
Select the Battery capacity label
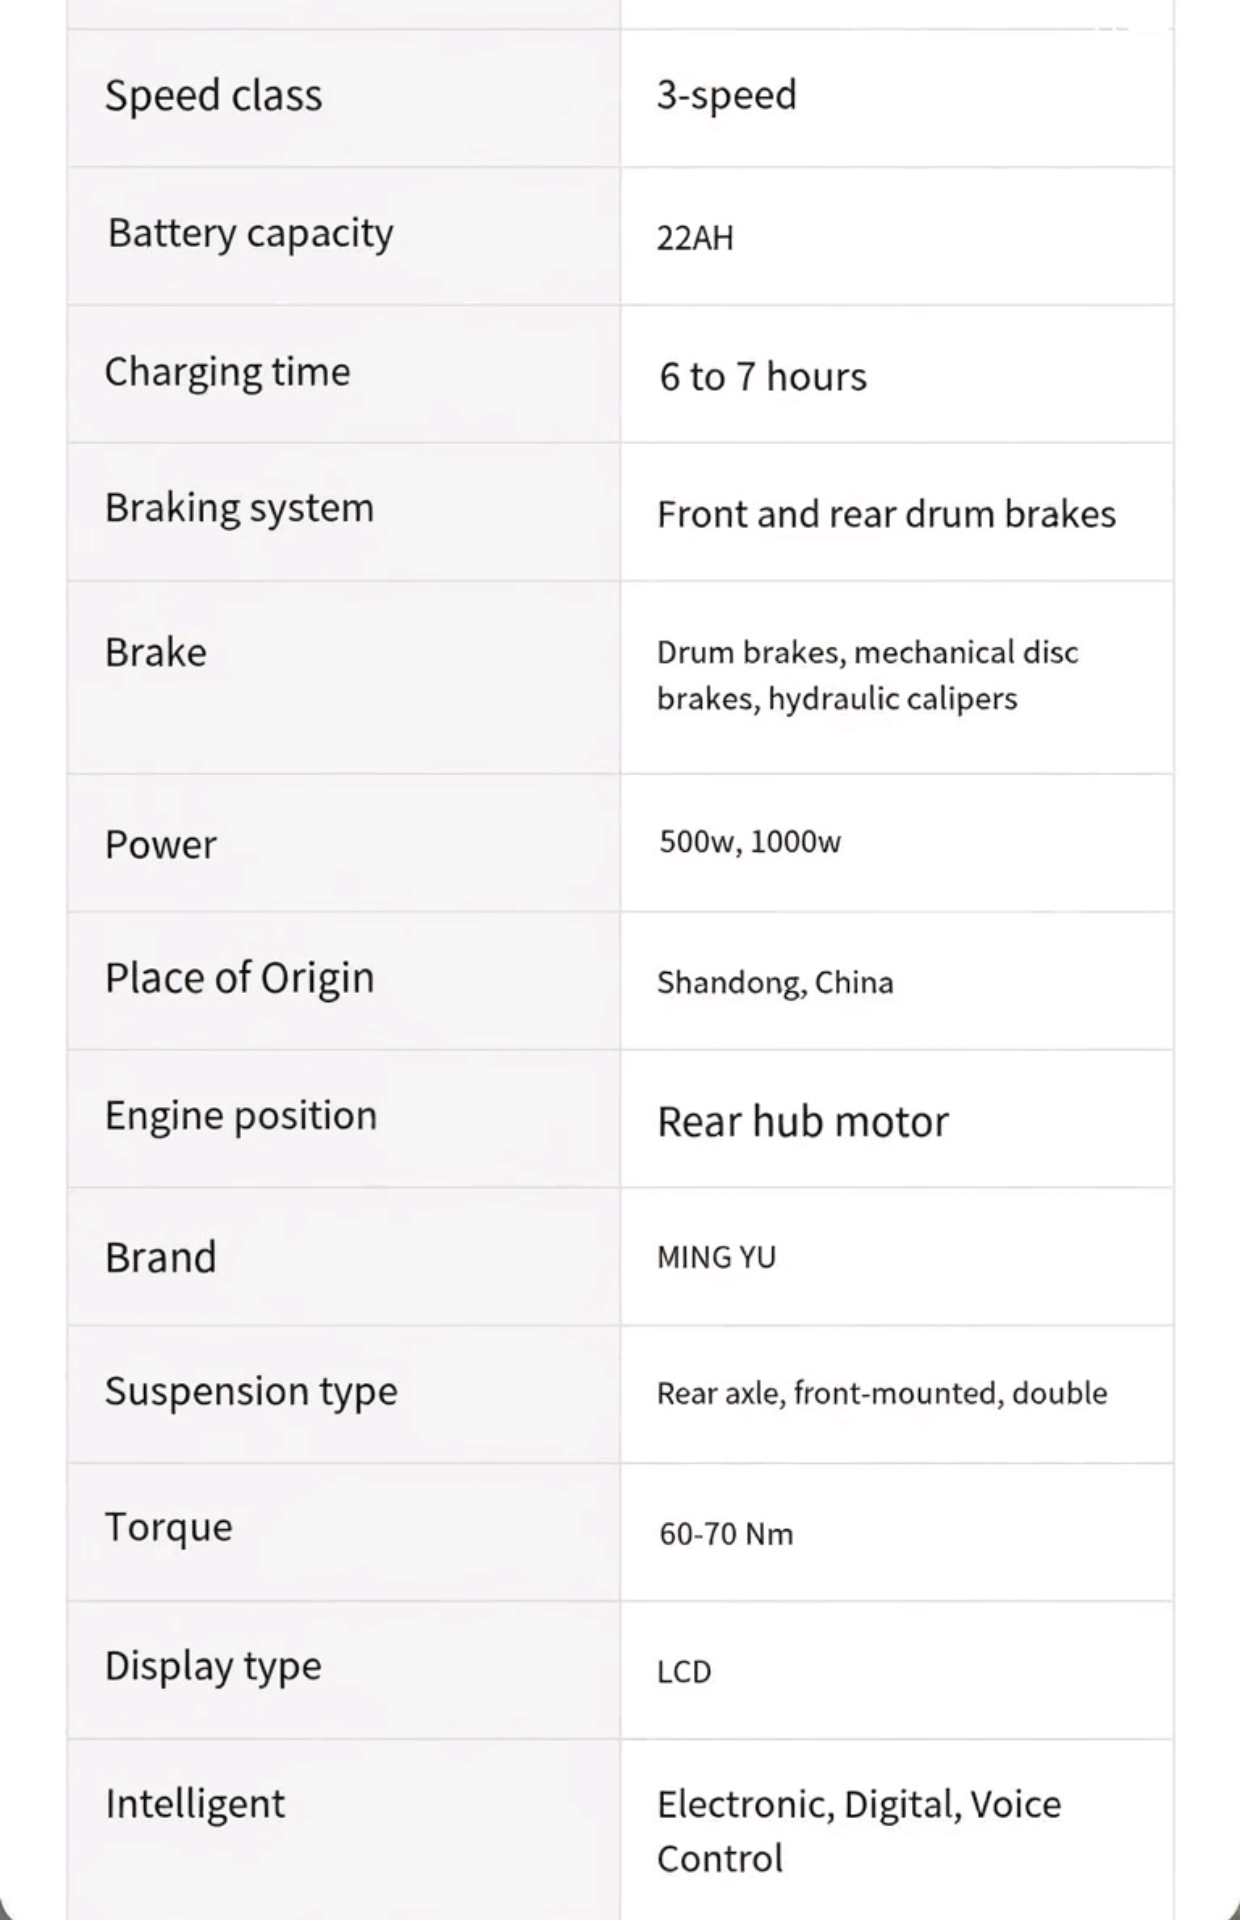click(x=250, y=234)
